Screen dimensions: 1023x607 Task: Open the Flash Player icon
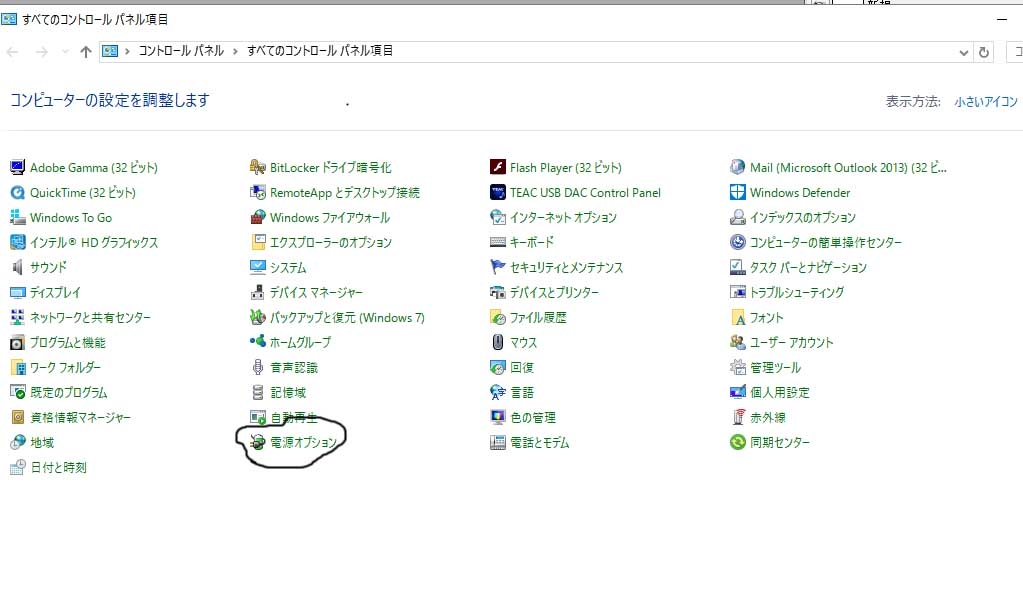click(498, 168)
